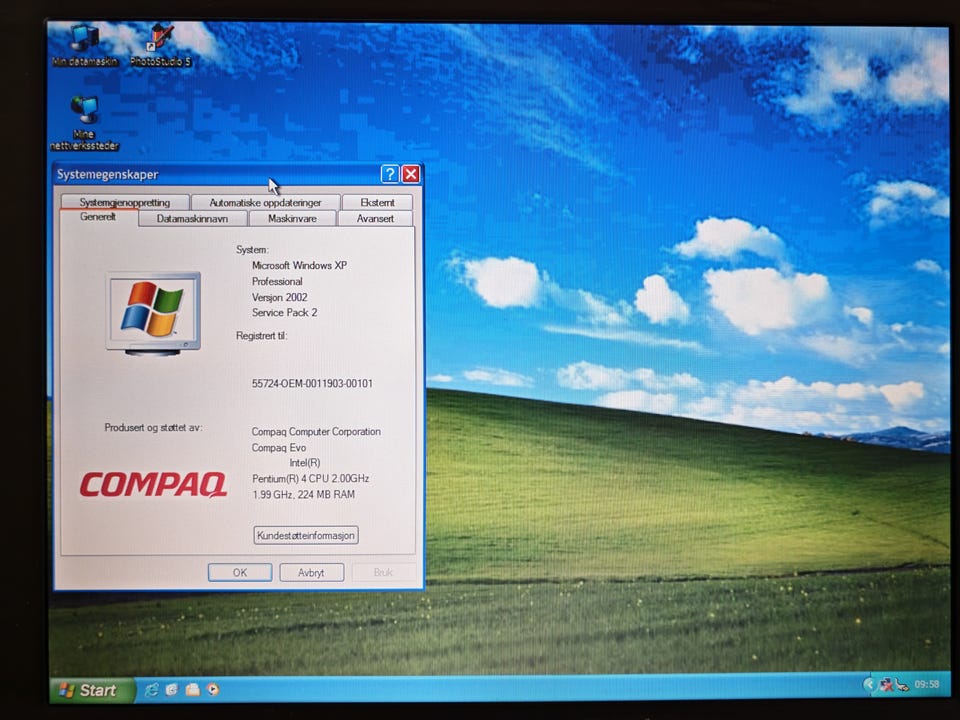
Task: Click the Safely Remove Hardware tray icon
Action: pyautogui.click(x=902, y=684)
